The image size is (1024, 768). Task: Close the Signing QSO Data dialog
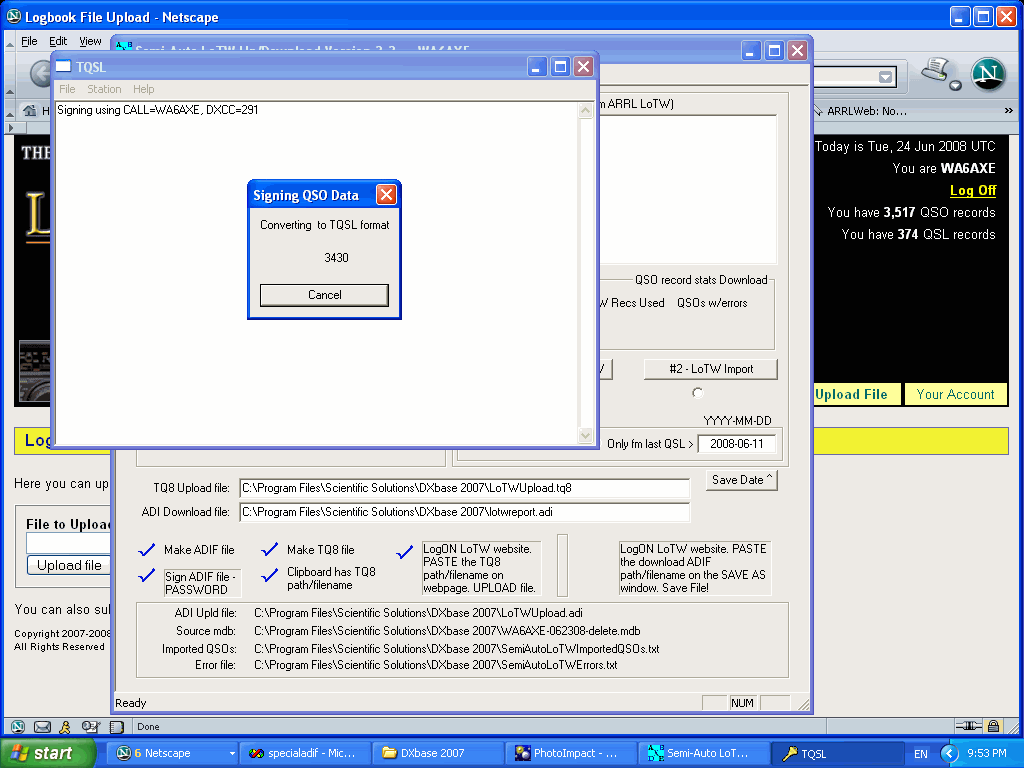[387, 195]
